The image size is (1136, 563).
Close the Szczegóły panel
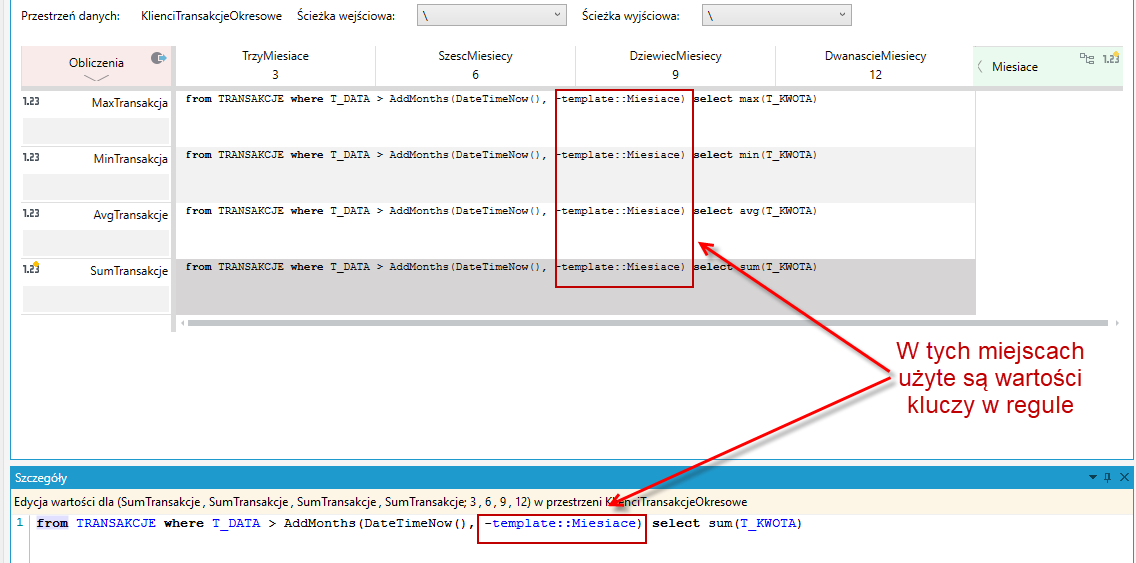click(x=1124, y=477)
